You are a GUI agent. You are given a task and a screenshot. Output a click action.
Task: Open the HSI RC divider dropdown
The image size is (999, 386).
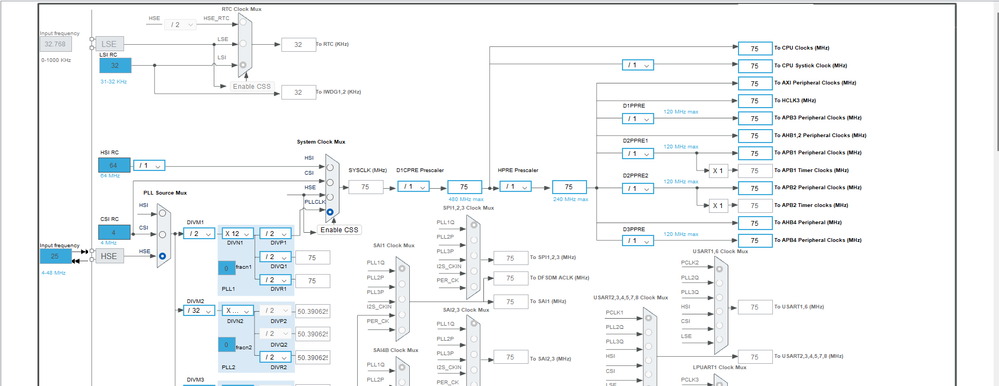tap(149, 166)
